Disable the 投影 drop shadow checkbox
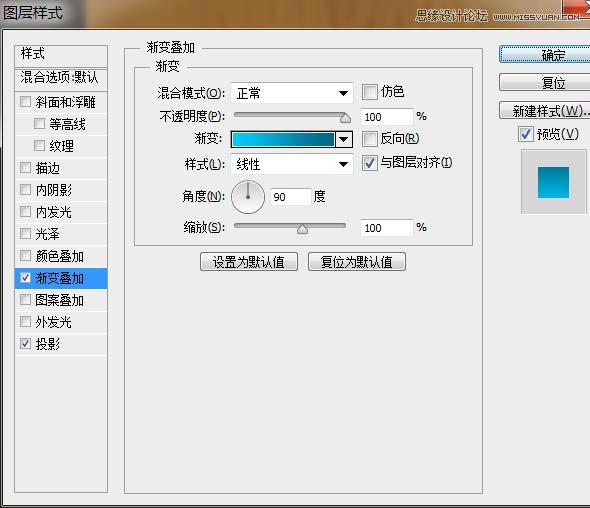The width and height of the screenshot is (590, 508). point(25,344)
